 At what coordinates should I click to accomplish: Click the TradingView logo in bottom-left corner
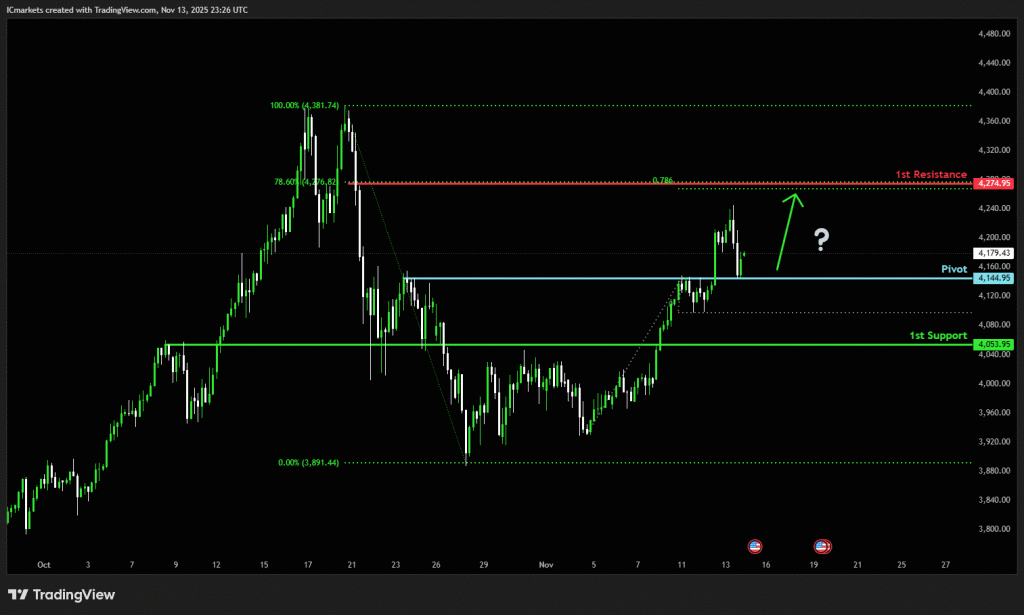click(61, 595)
